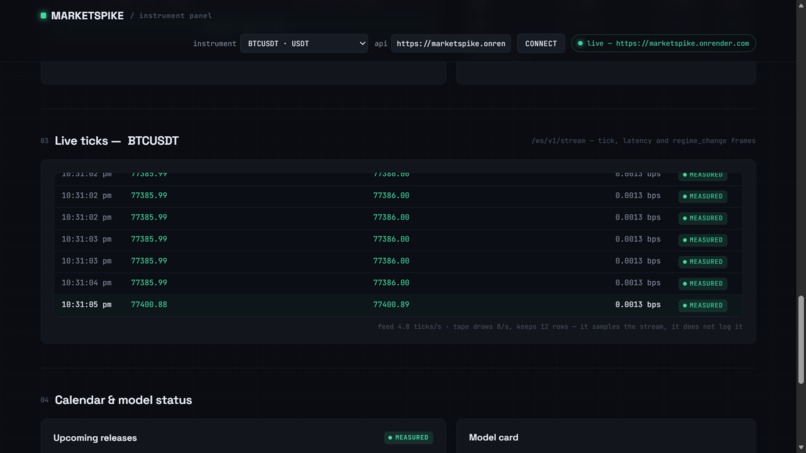Click the 10:31:04 pm timestamp cell
Screen dimensions: 806x453
(86, 283)
